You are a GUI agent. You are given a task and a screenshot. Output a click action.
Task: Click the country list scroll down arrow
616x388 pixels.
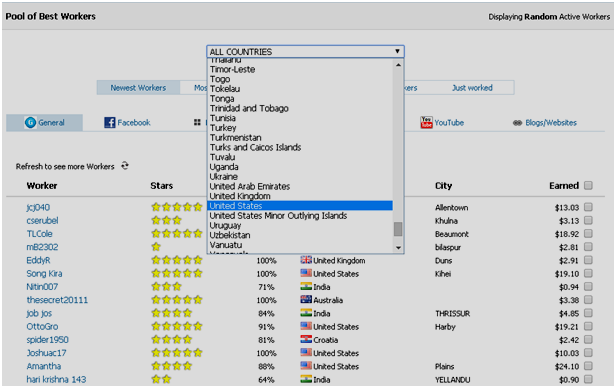click(x=398, y=247)
